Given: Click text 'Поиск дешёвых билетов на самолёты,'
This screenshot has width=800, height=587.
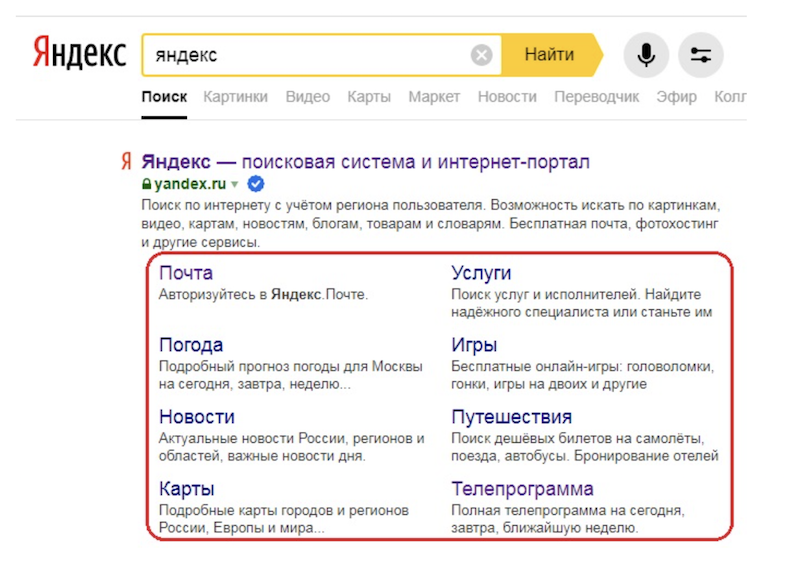Looking at the screenshot, I should tap(578, 438).
